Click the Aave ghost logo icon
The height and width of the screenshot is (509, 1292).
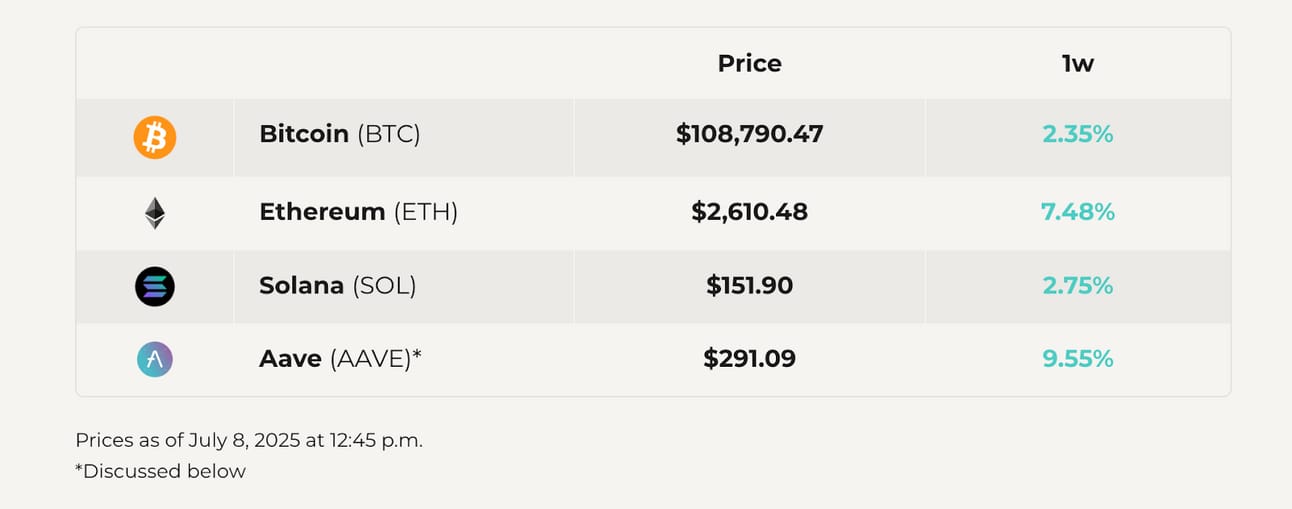(x=155, y=359)
